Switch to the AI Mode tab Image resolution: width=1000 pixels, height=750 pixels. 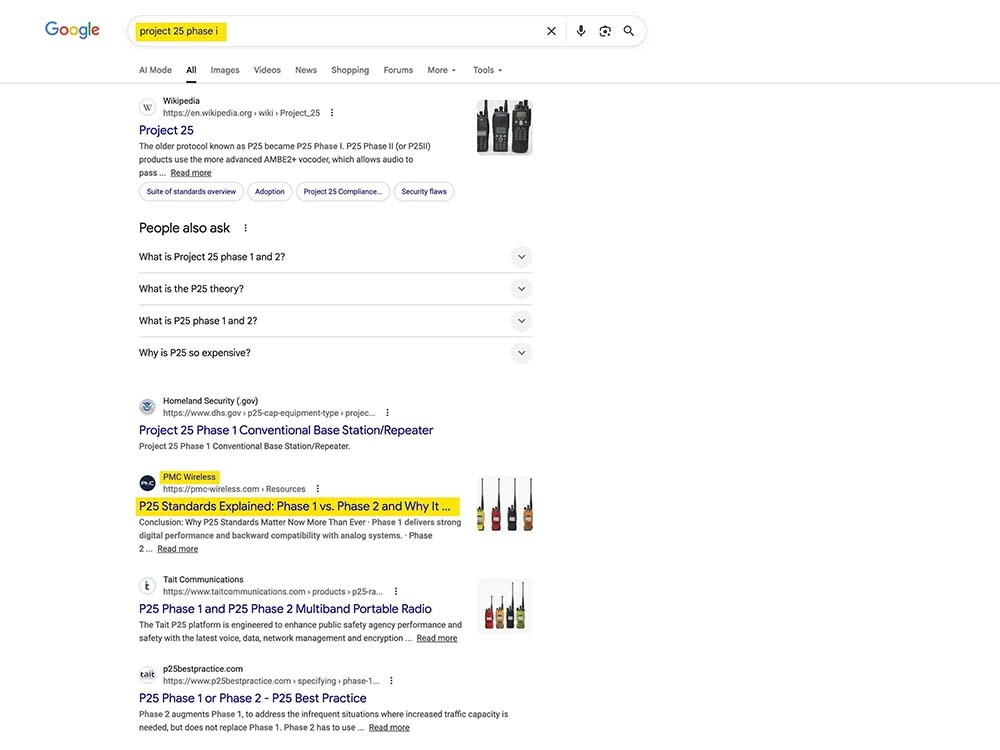pos(155,70)
